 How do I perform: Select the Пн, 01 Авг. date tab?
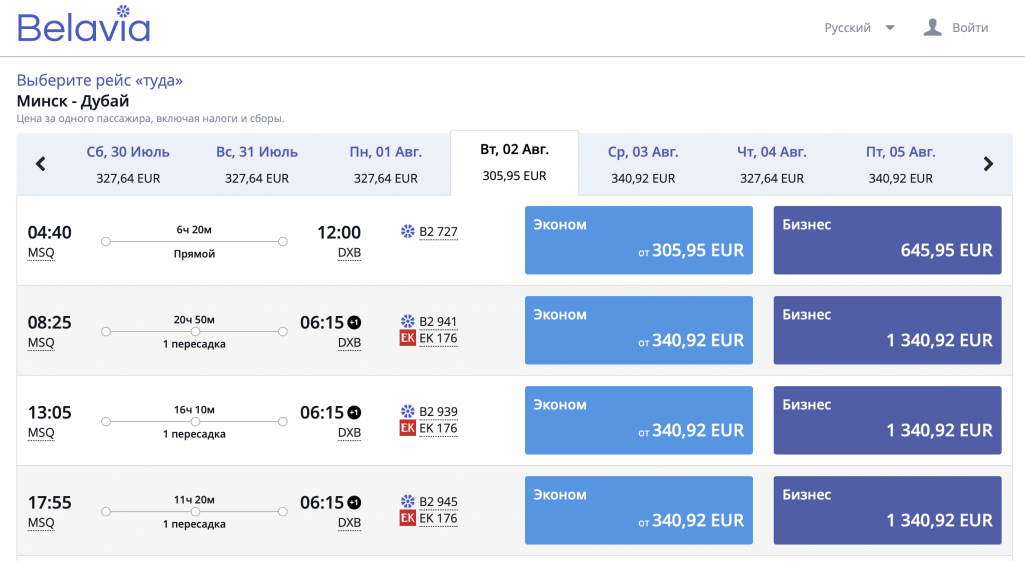click(386, 164)
